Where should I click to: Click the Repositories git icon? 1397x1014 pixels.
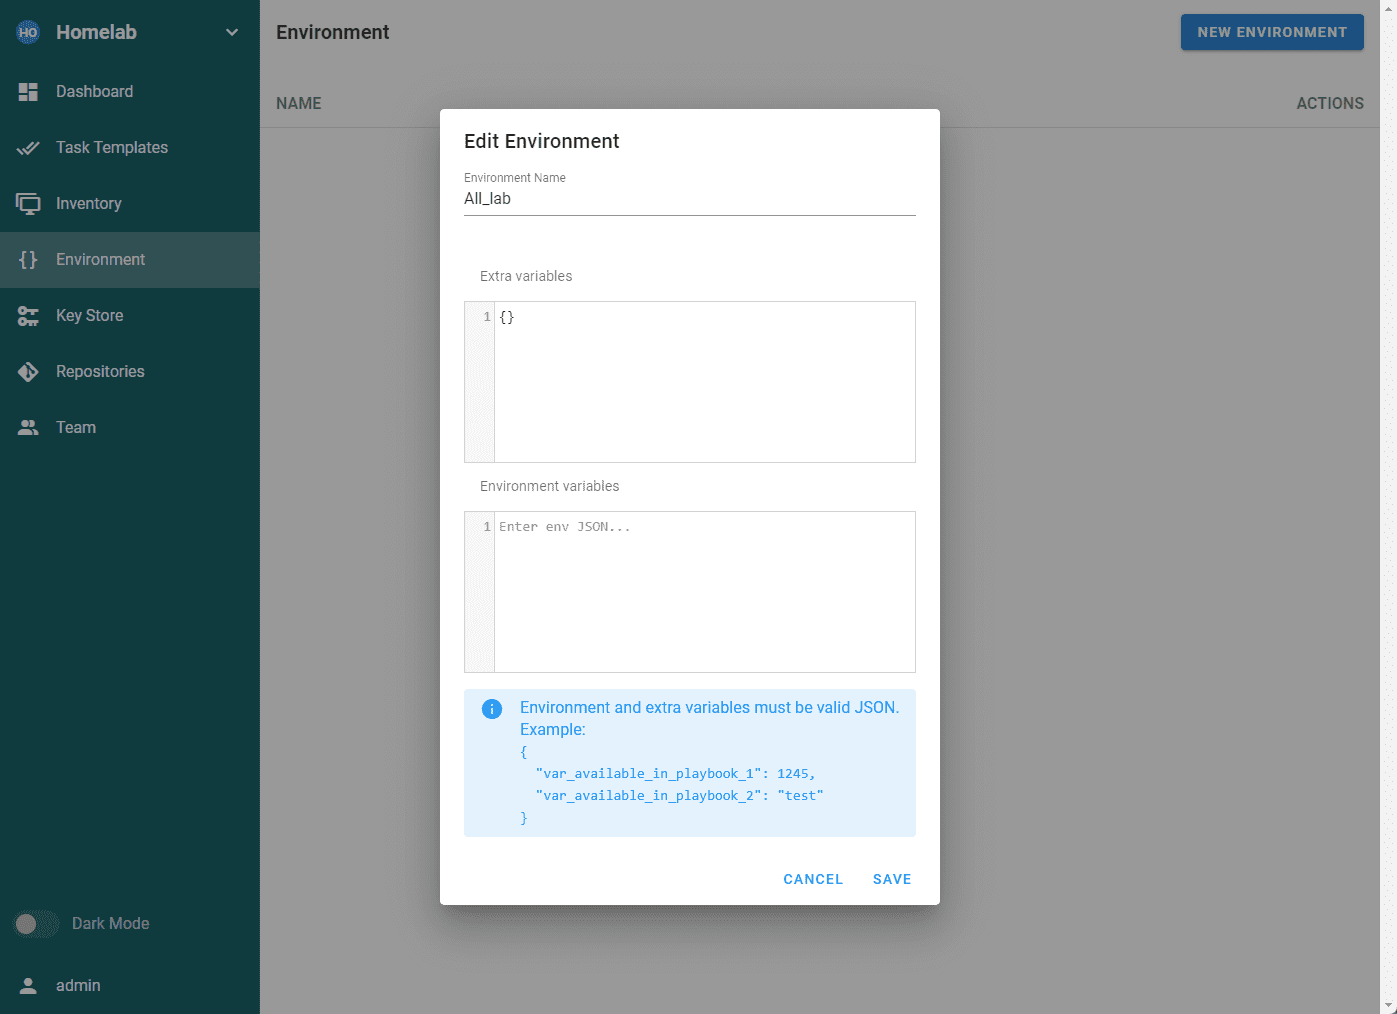tap(28, 372)
